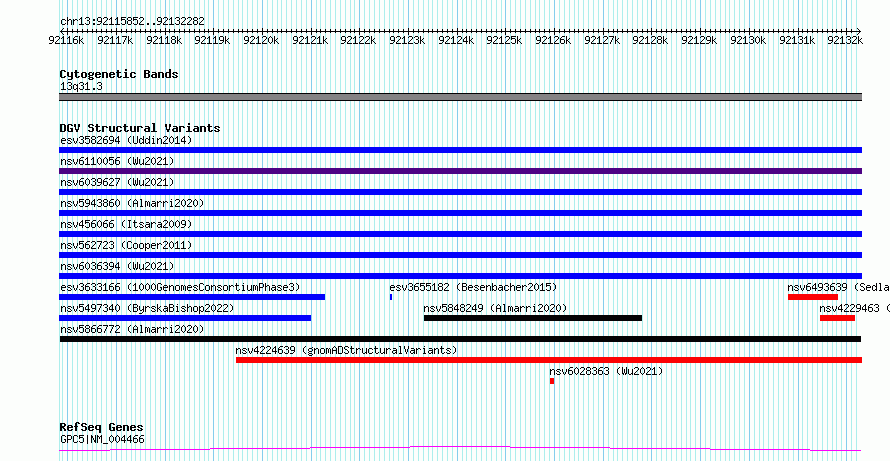Click the esv3582694 (Uddin2014) label

126,140
